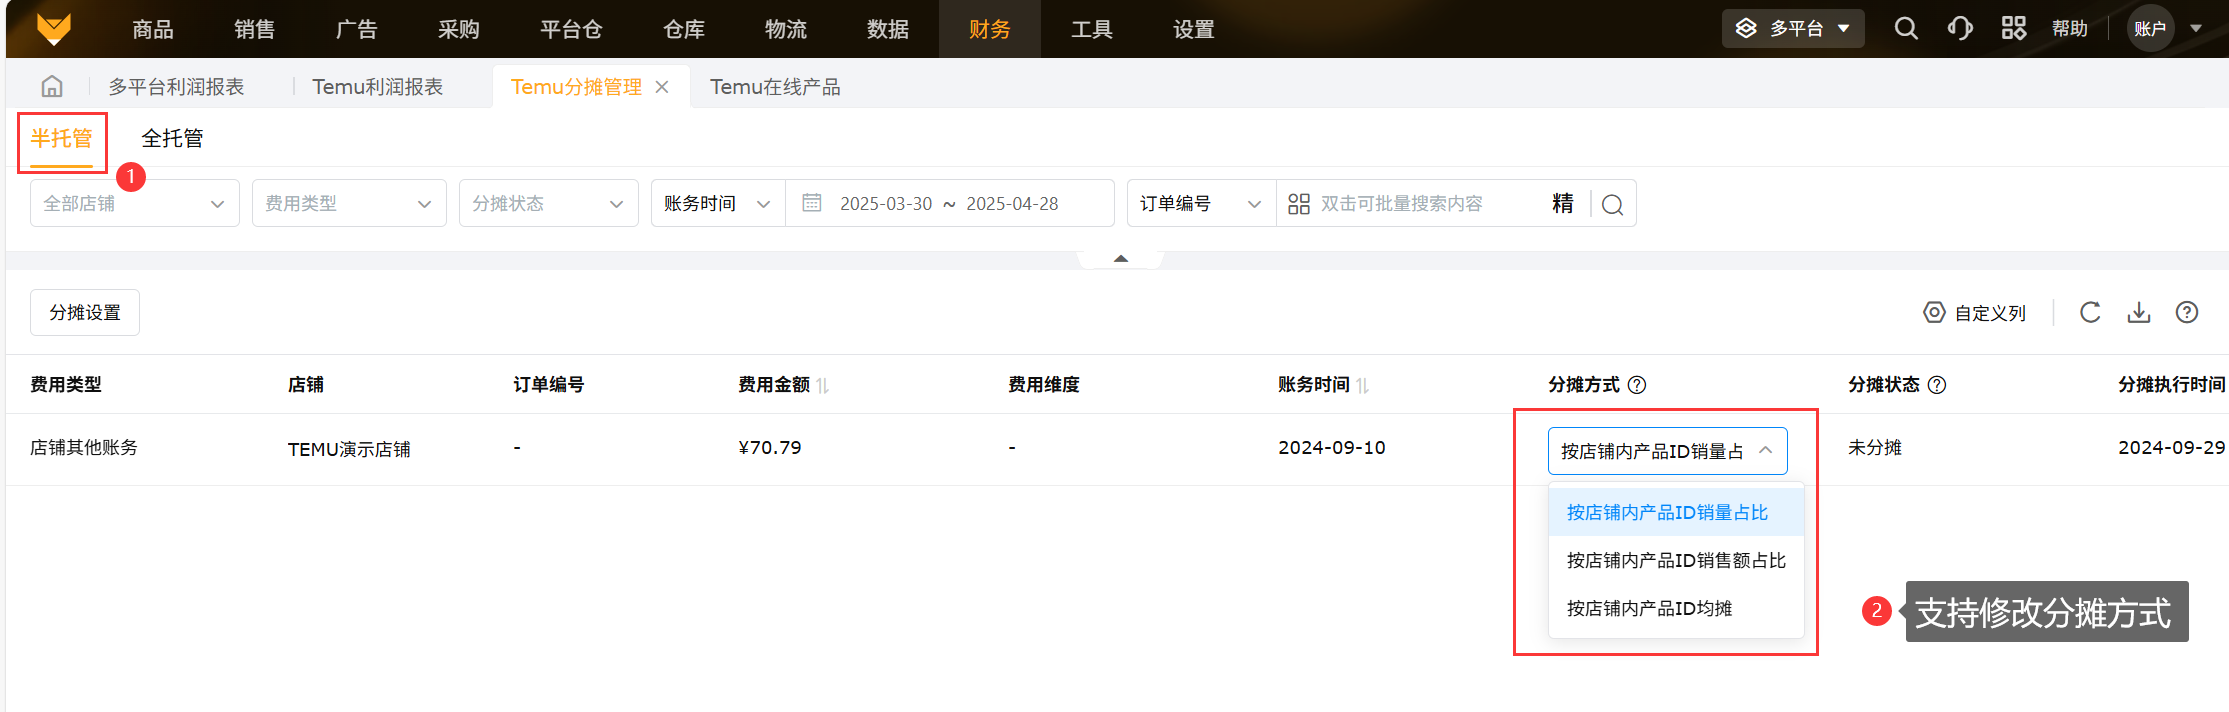Open the 分摊状态 filter dropdown
This screenshot has width=2229, height=712.
point(549,203)
